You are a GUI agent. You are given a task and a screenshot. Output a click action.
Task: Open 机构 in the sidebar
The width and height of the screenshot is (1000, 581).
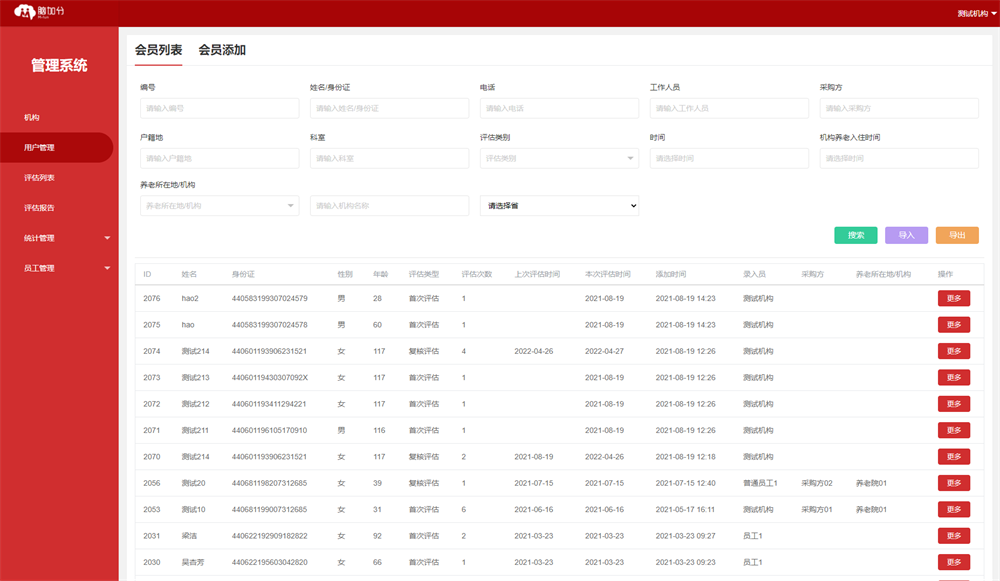point(32,118)
